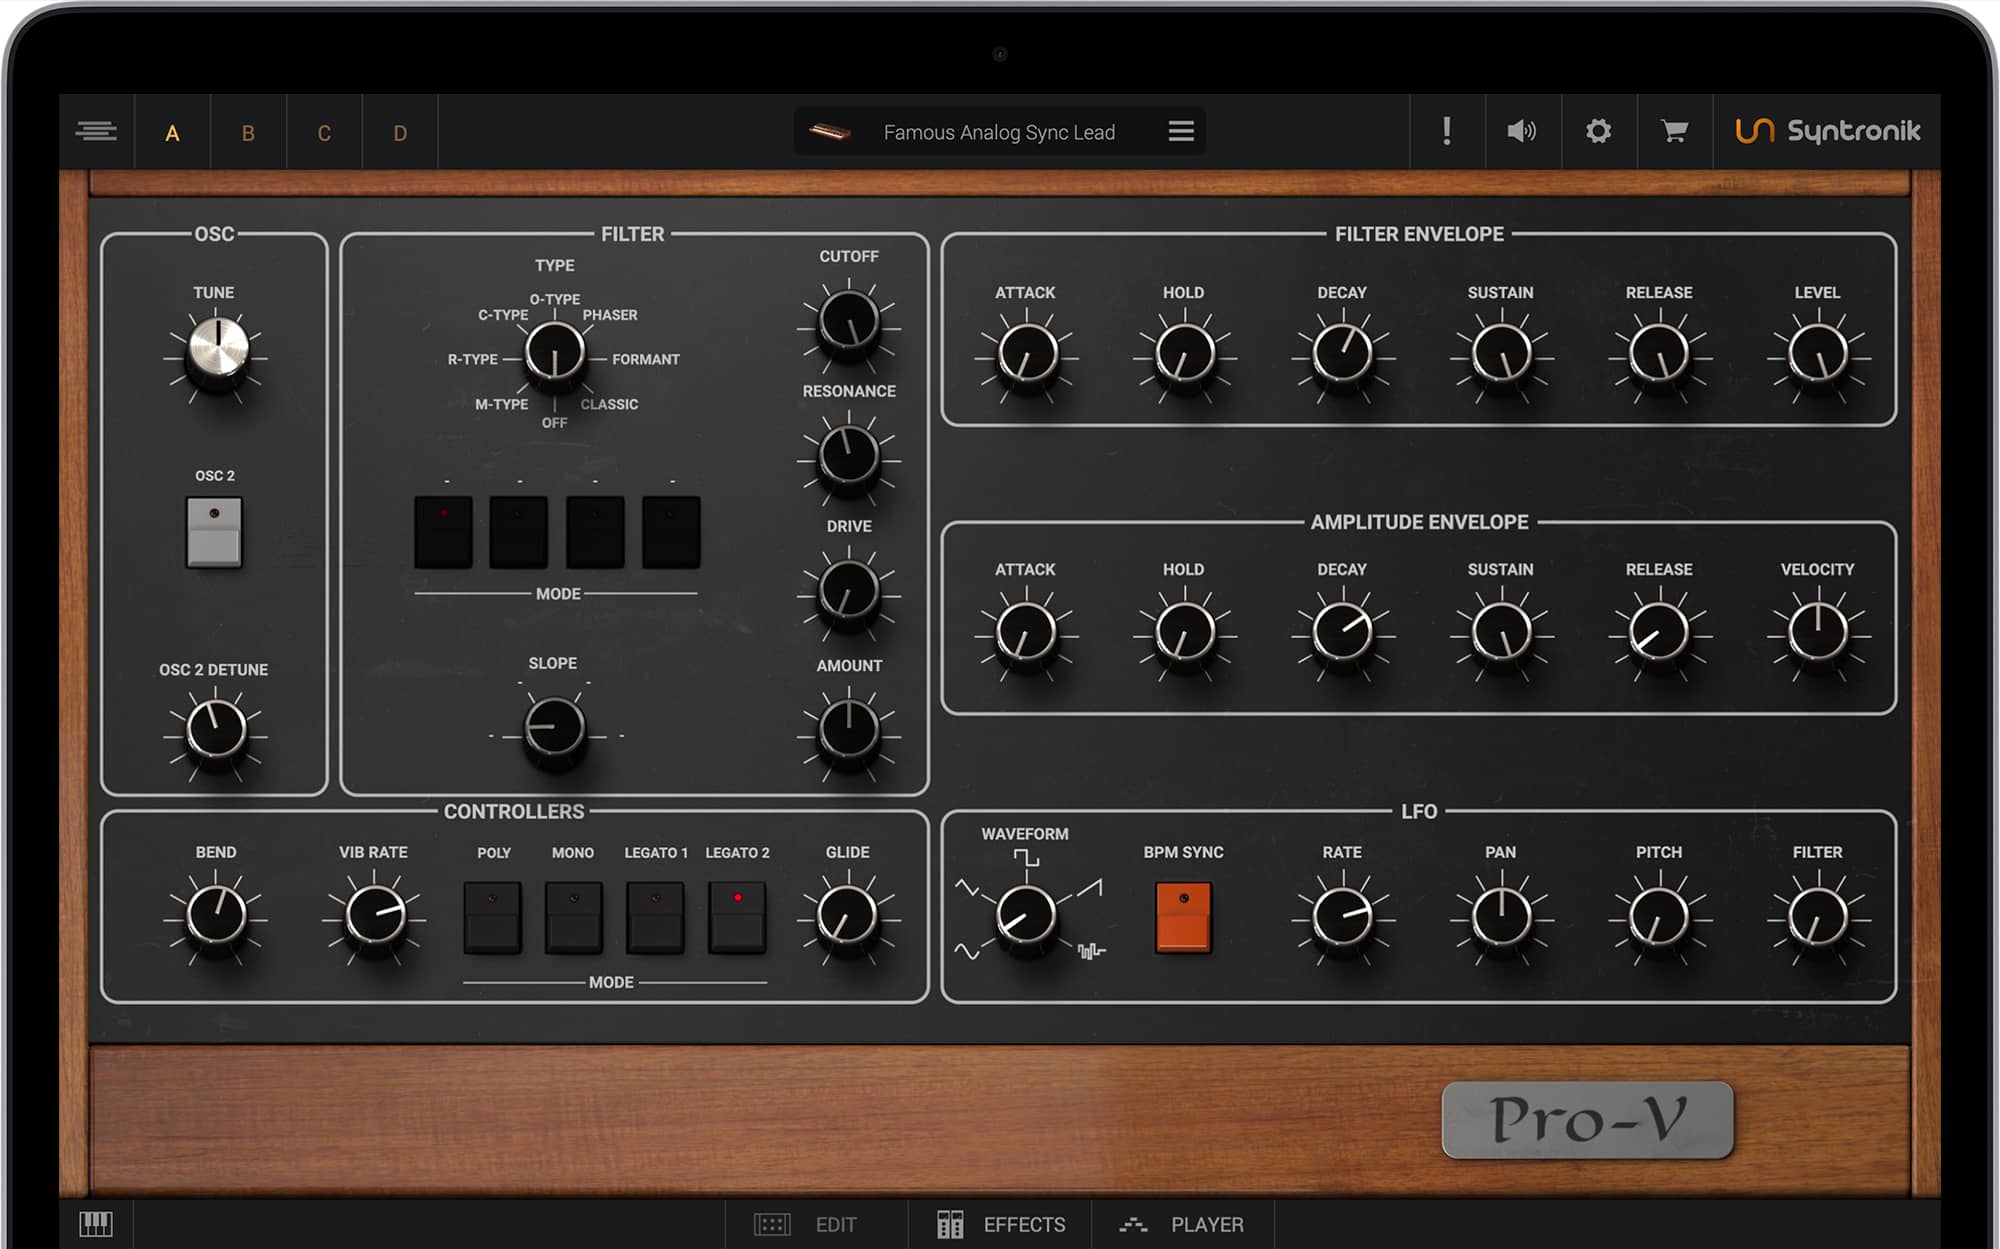
Task: Click the Pro-V nameplate badge
Action: pyautogui.click(x=1587, y=1119)
